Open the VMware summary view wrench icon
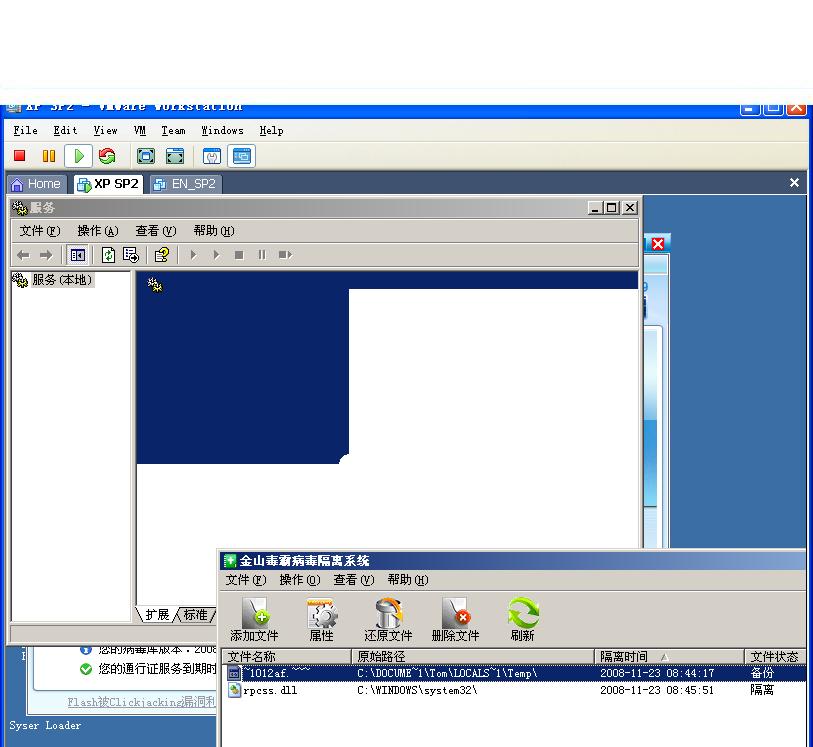Screen dimensions: 813x747 pyautogui.click(x=212, y=156)
